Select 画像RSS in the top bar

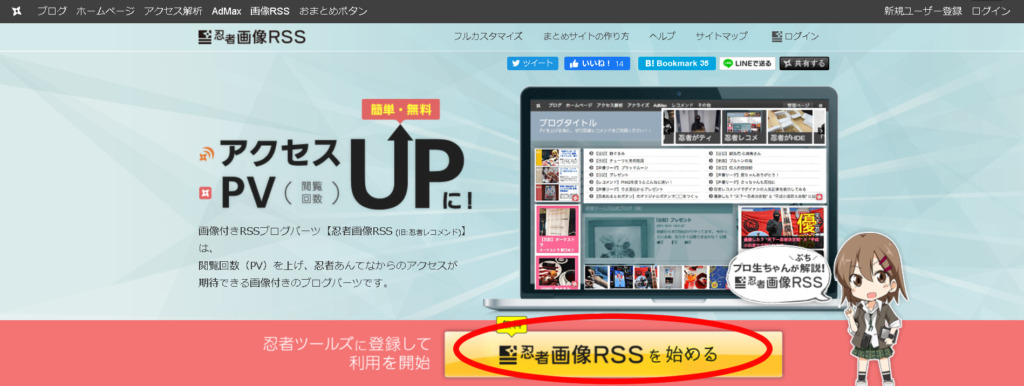(x=270, y=11)
